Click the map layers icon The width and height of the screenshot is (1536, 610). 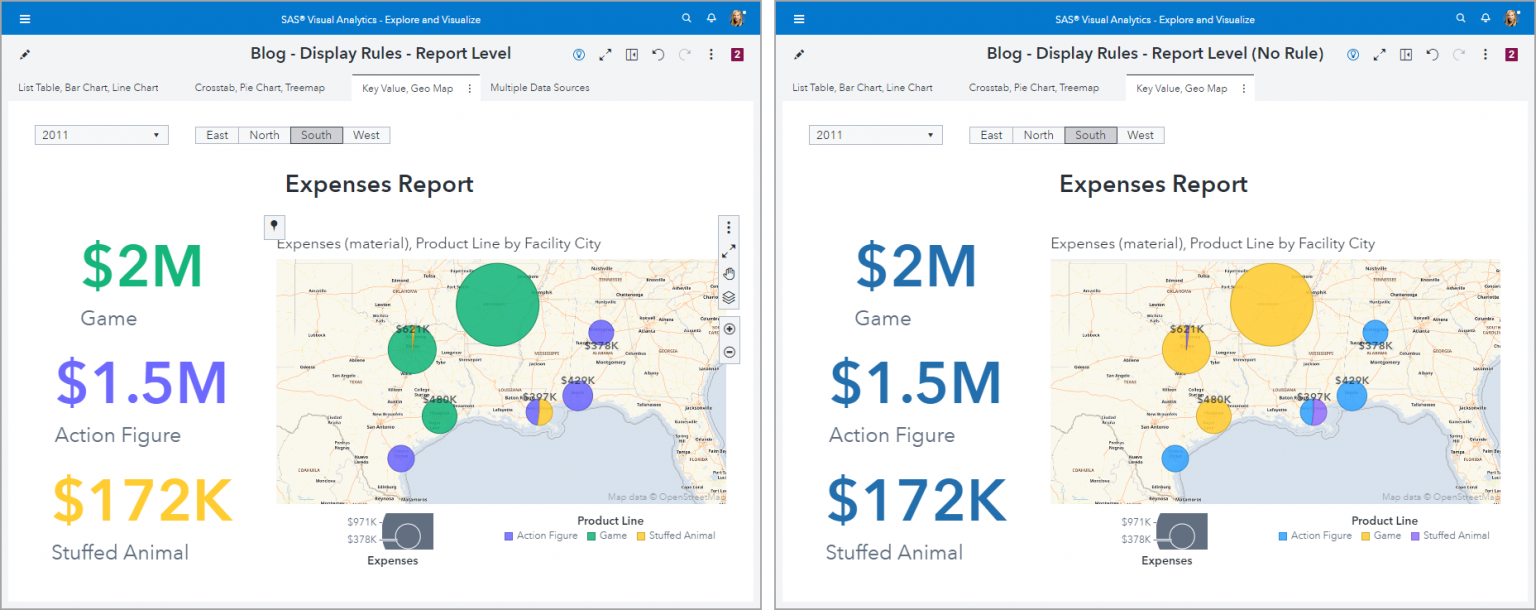(729, 297)
